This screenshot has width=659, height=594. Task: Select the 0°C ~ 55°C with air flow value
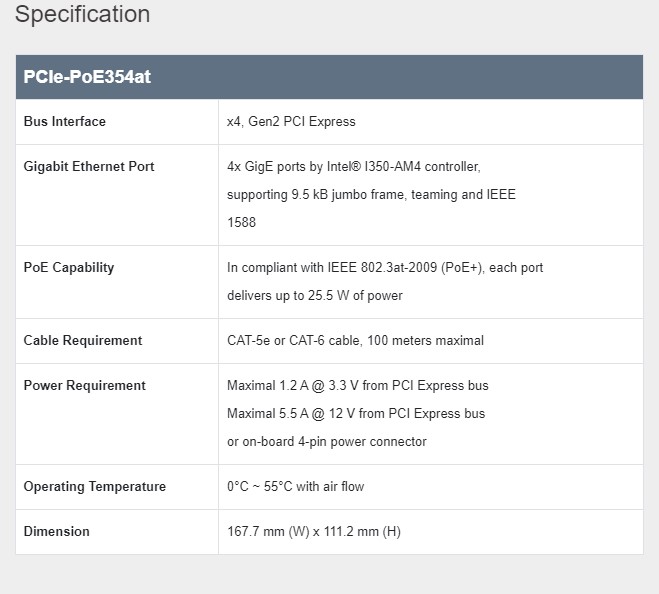pos(296,487)
